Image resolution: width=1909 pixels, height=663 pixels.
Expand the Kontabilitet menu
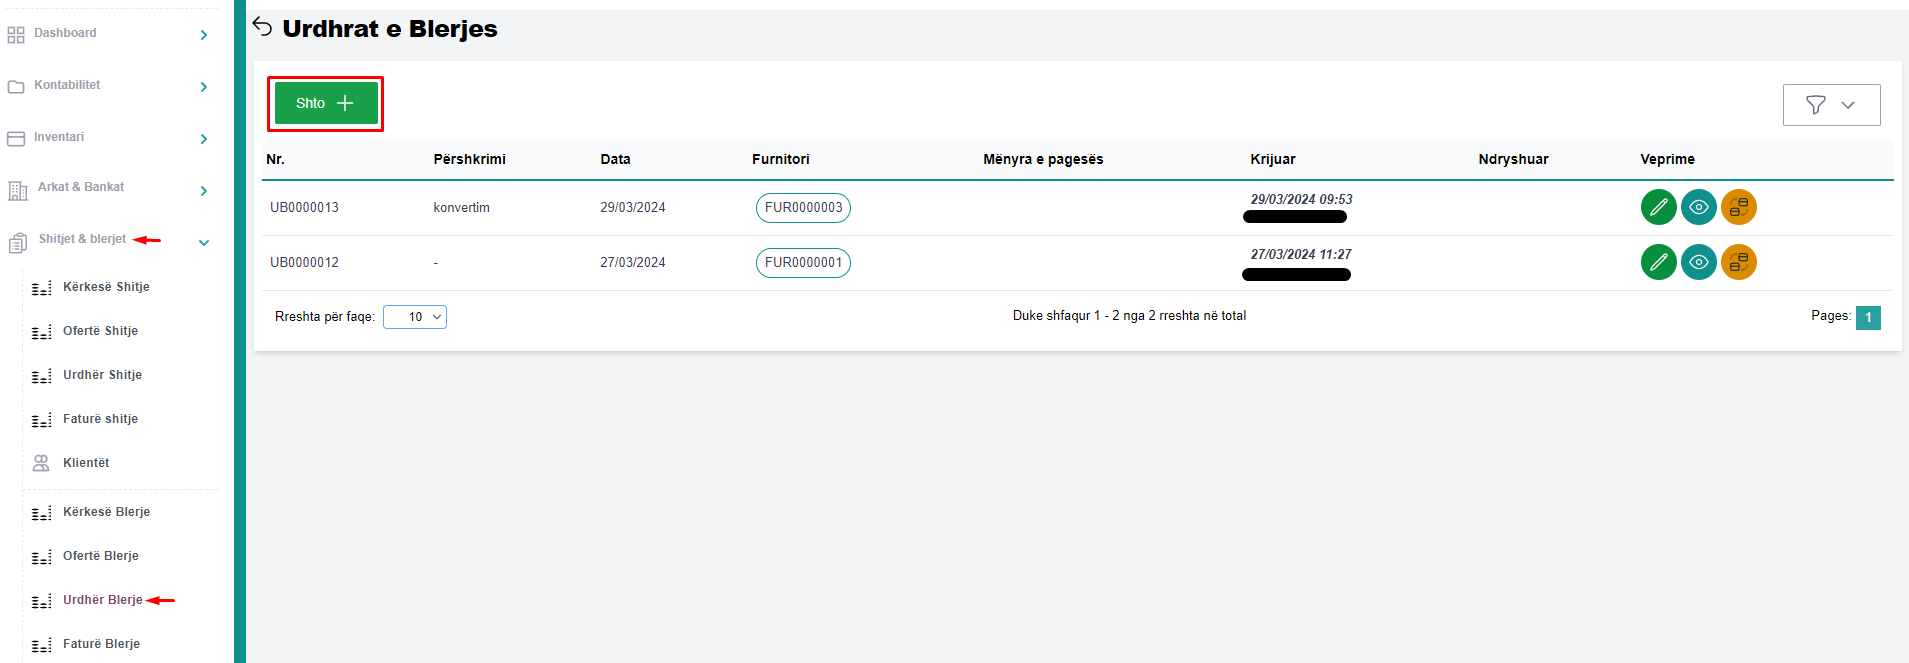203,87
